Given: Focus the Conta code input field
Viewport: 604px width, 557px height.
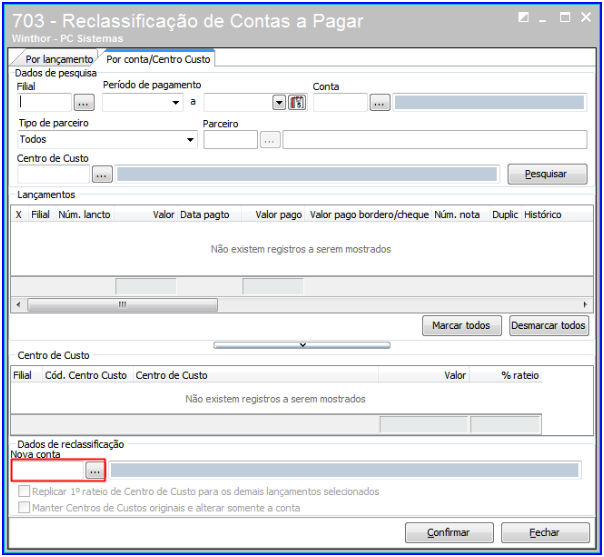Looking at the screenshot, I should click(340, 103).
